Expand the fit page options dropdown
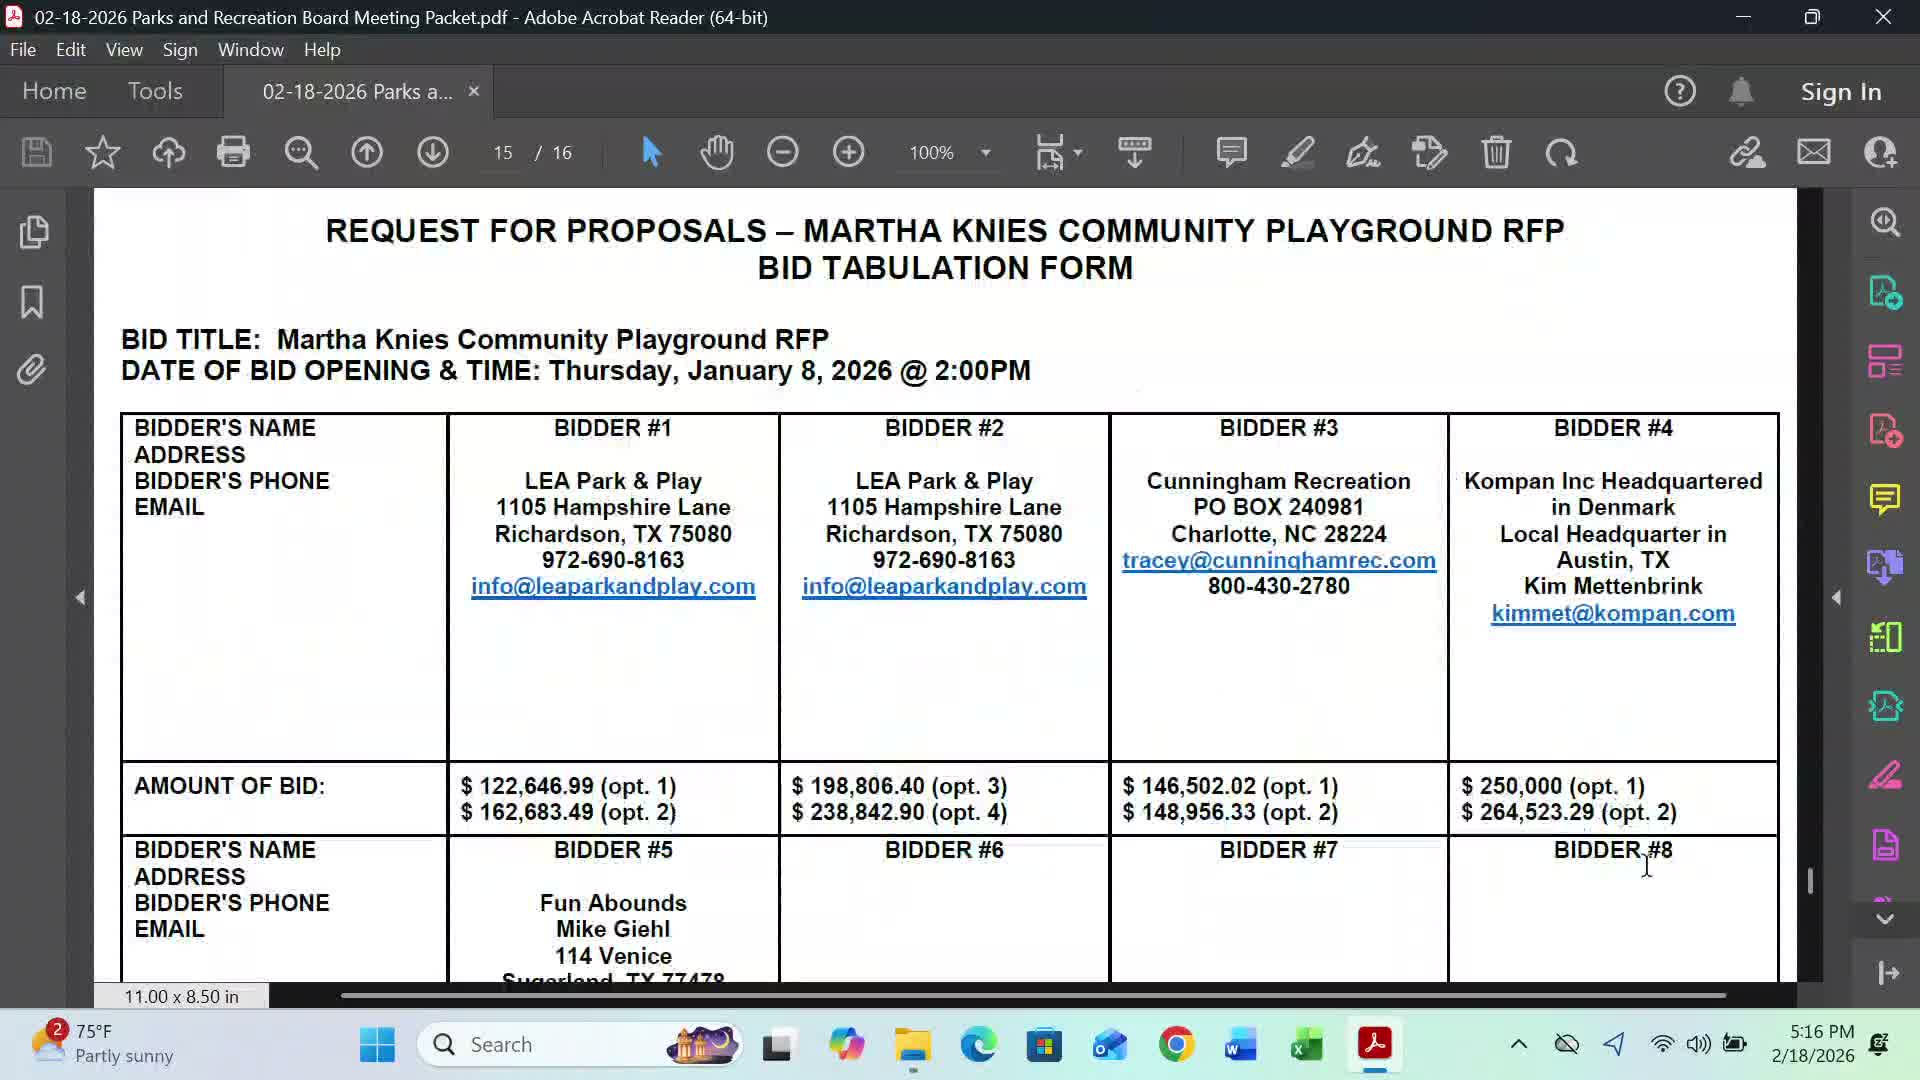The image size is (1920, 1080). click(1078, 153)
